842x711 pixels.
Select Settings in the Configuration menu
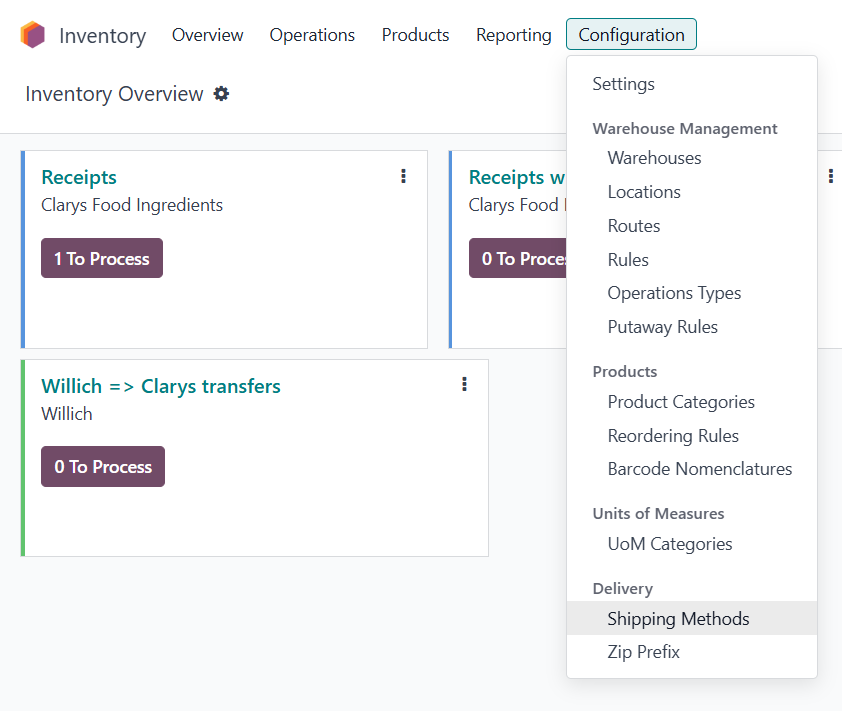pyautogui.click(x=623, y=84)
